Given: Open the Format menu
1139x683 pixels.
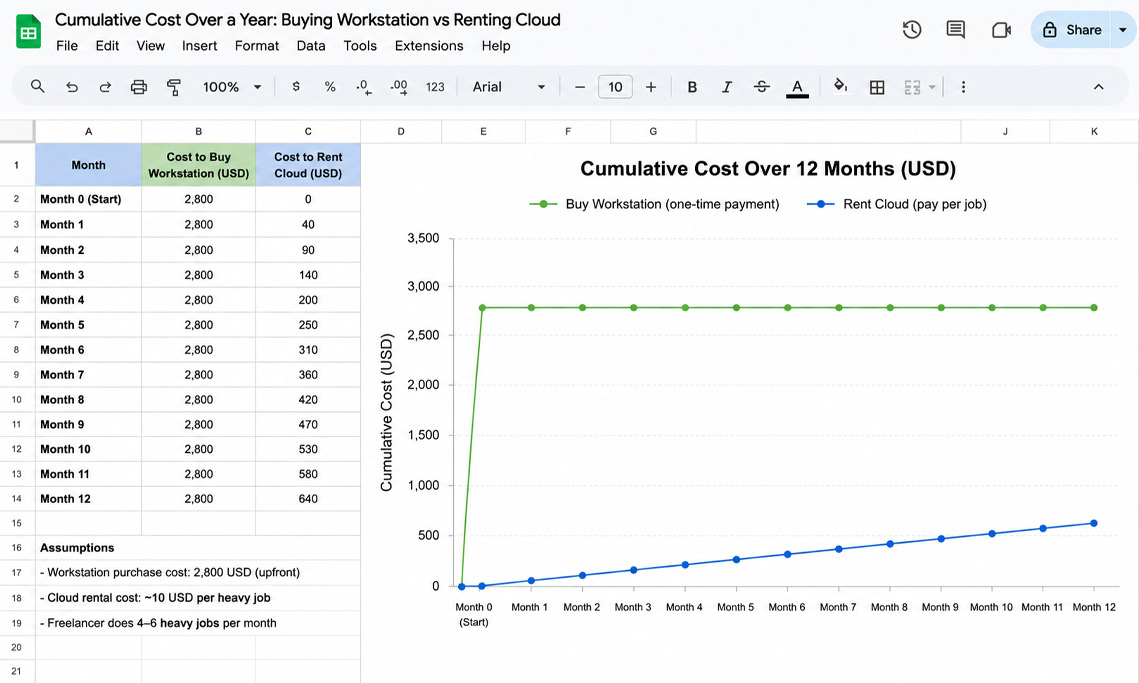Looking at the screenshot, I should [256, 46].
